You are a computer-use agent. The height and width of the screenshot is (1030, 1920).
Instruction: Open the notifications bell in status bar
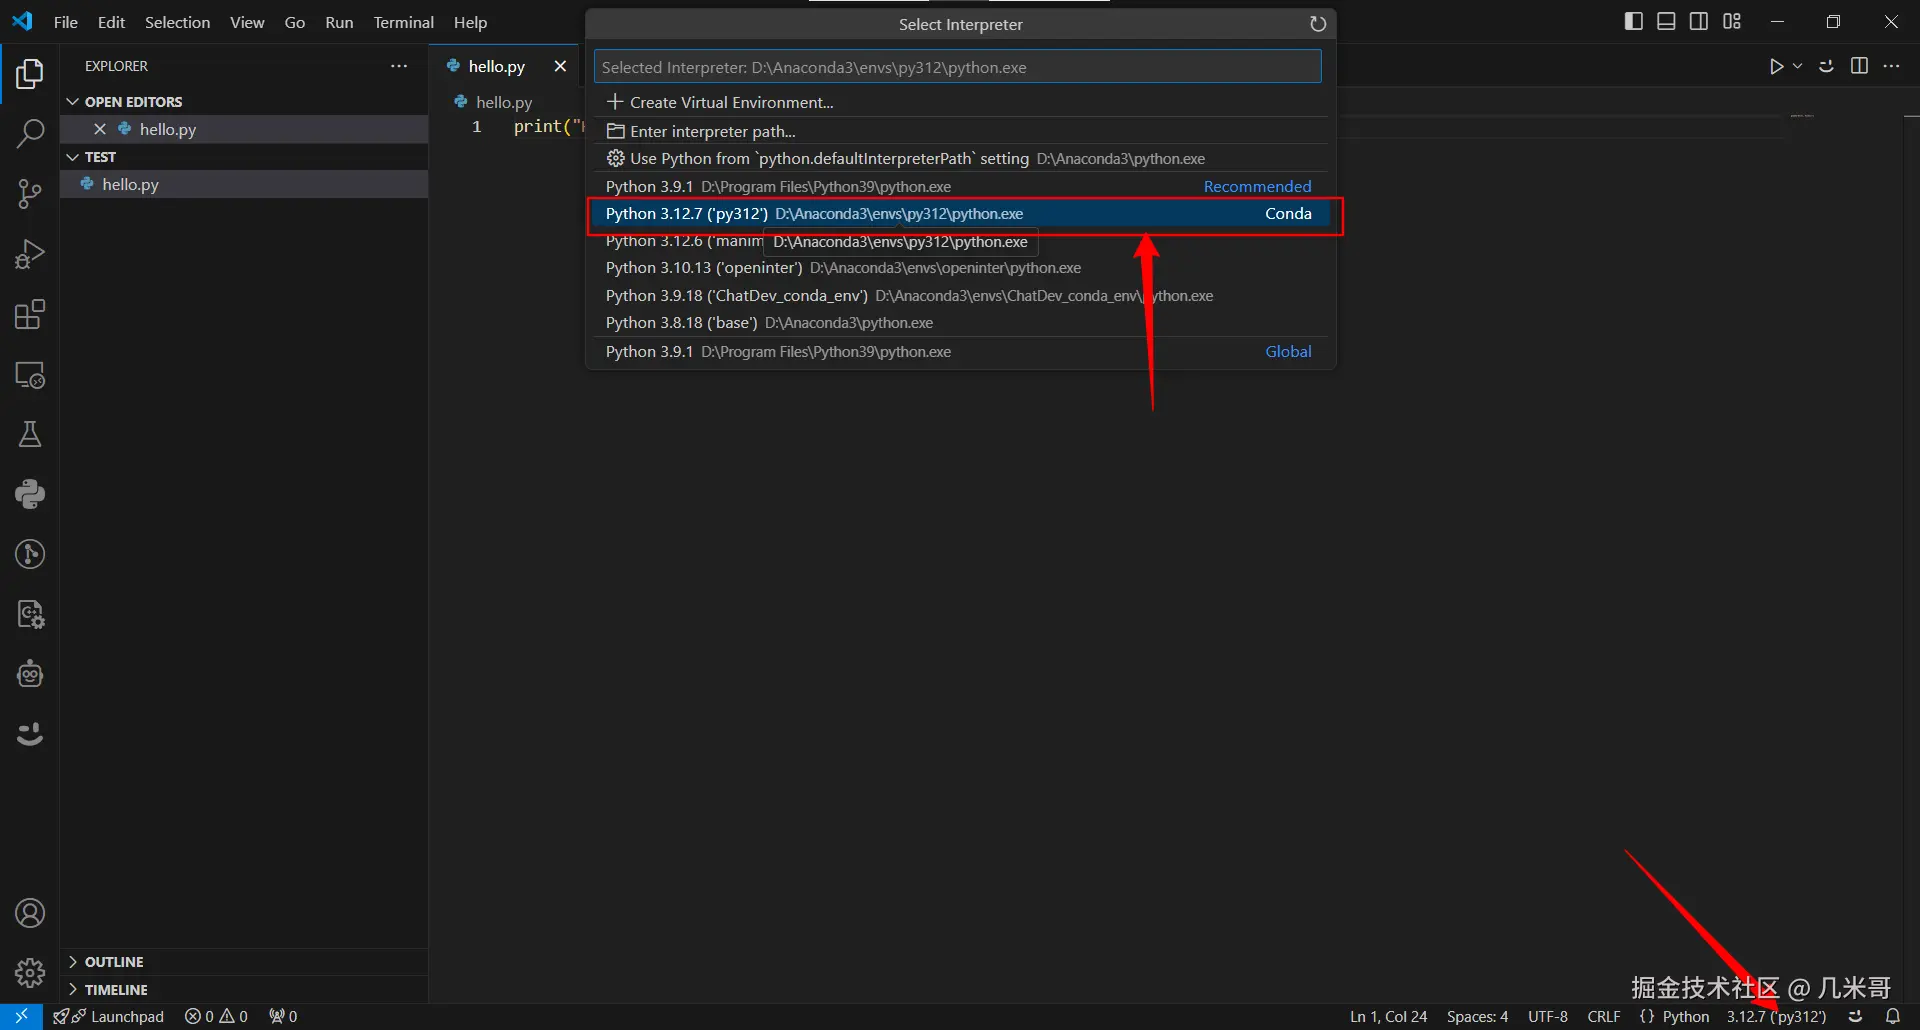tap(1892, 1016)
